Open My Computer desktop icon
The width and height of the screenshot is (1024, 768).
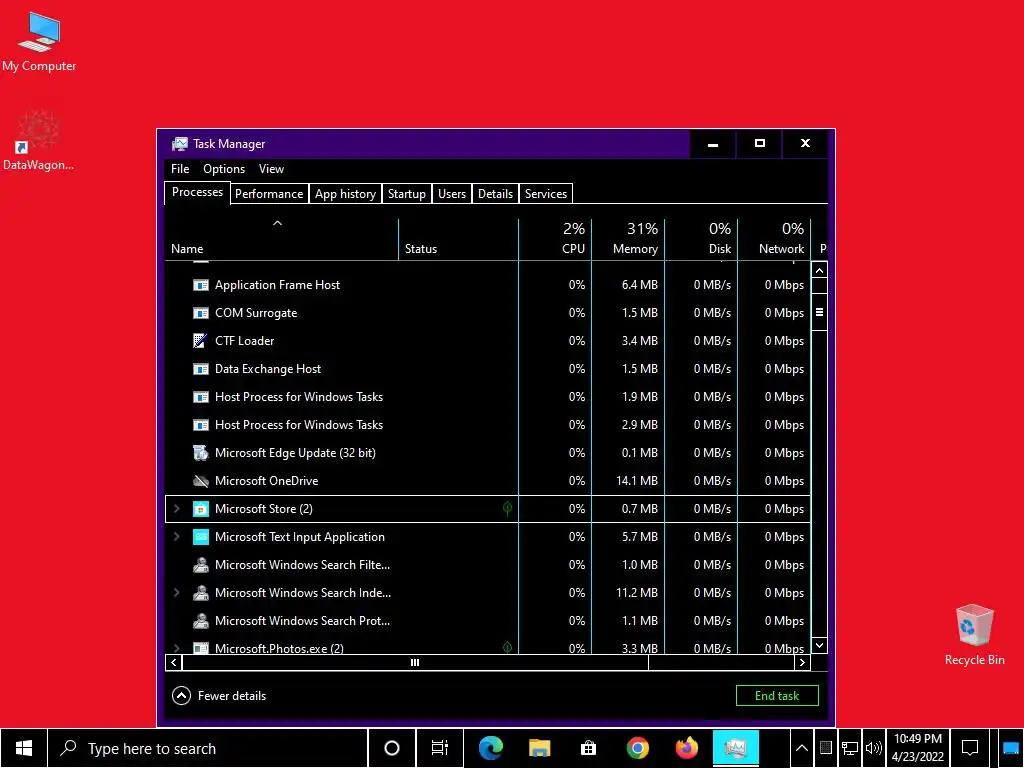pyautogui.click(x=39, y=41)
